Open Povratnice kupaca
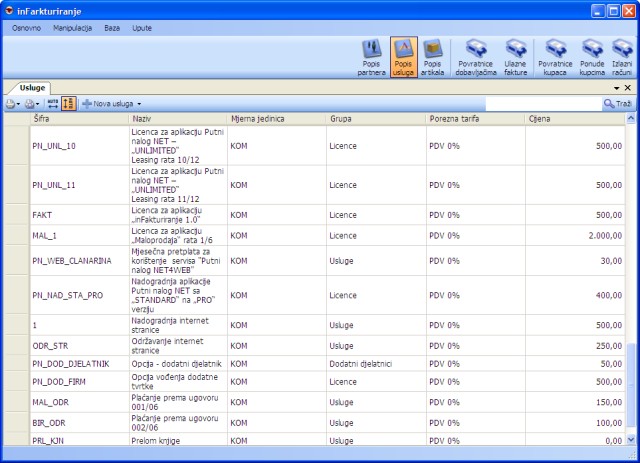The width and height of the screenshot is (640, 463). point(555,57)
